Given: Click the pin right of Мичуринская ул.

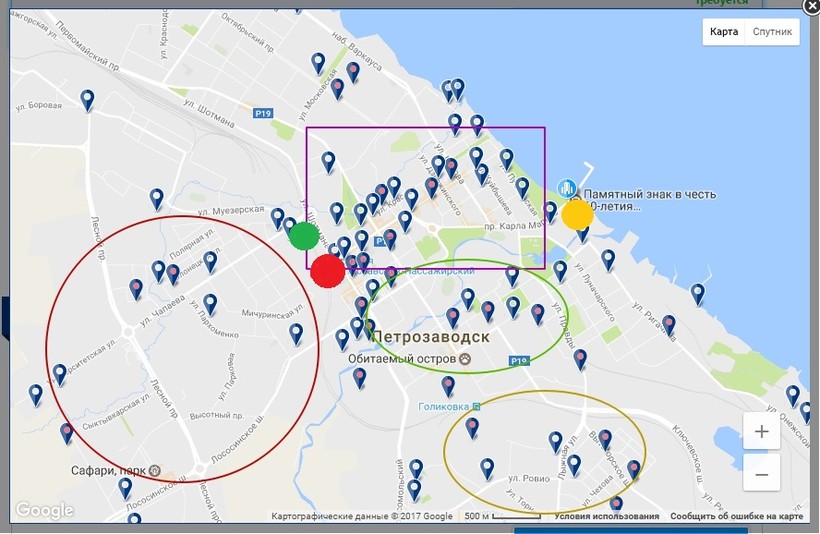Looking at the screenshot, I should (296, 332).
